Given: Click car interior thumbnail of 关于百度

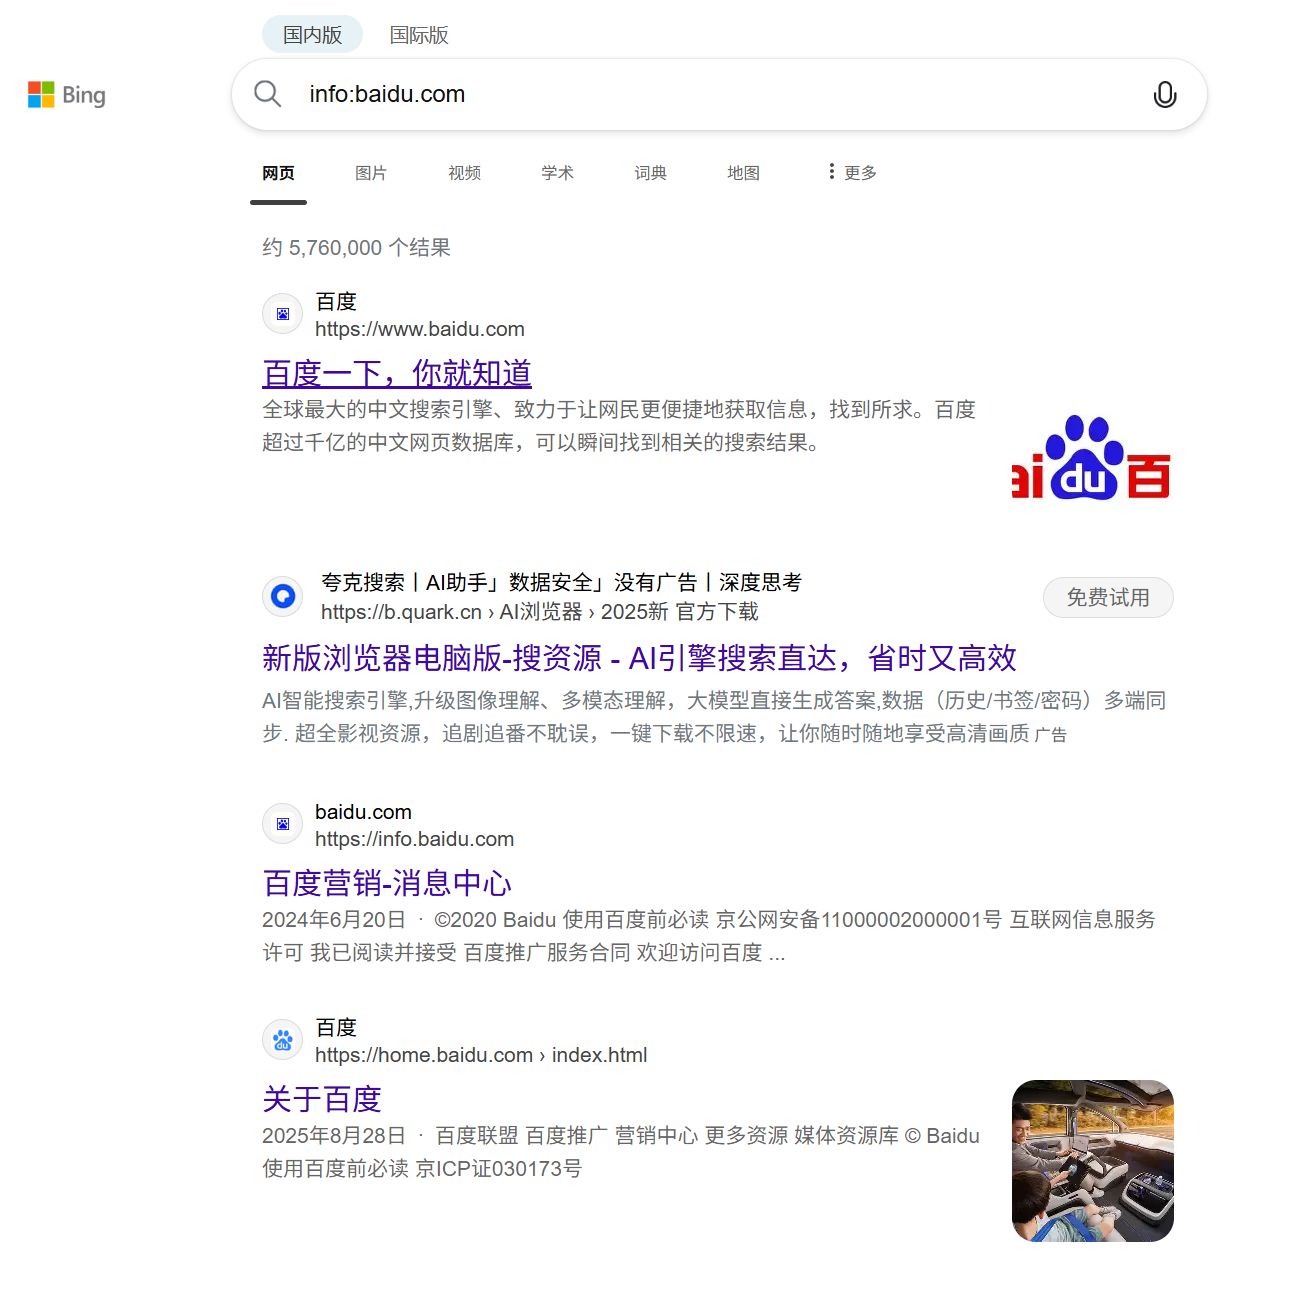Looking at the screenshot, I should tap(1092, 1160).
